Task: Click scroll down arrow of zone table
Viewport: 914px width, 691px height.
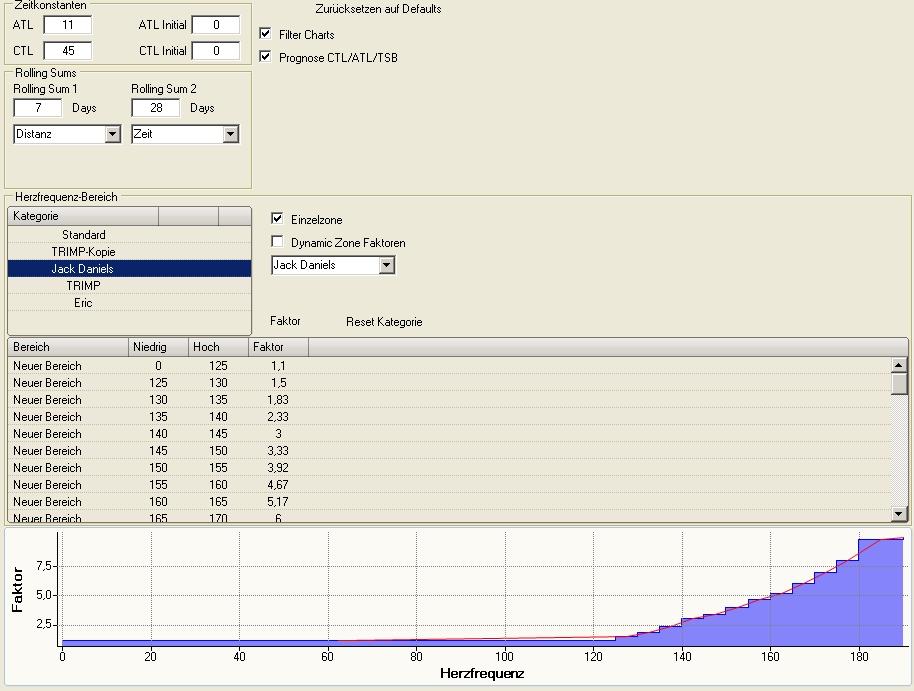Action: point(899,514)
